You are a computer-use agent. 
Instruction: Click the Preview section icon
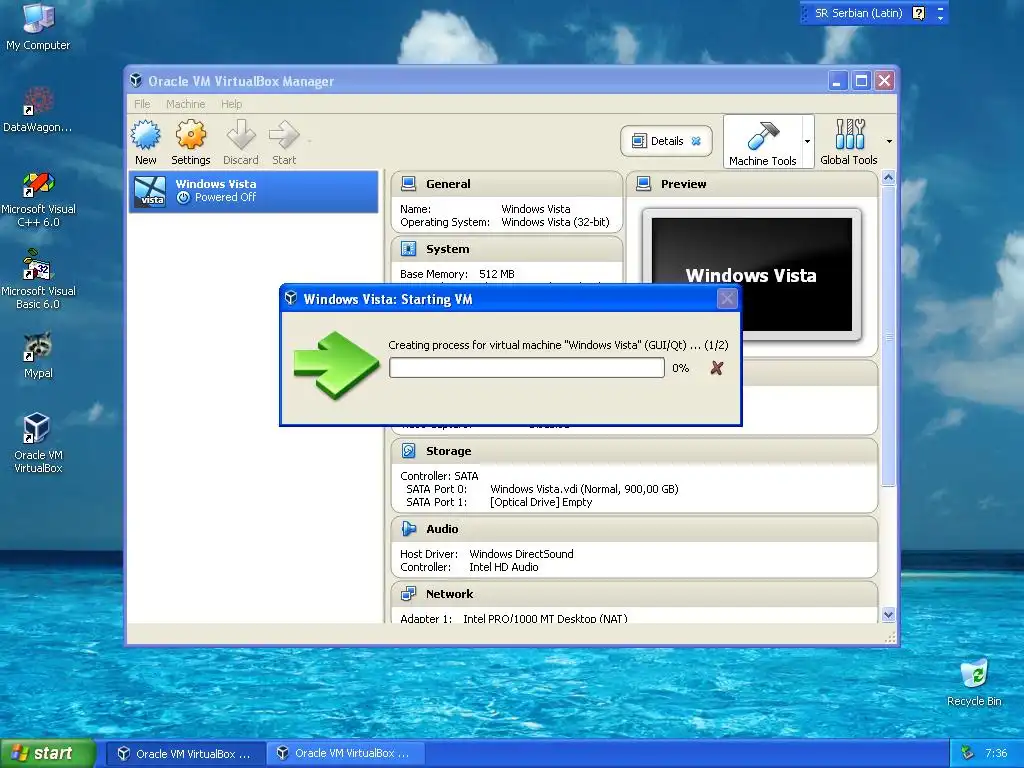click(x=643, y=184)
